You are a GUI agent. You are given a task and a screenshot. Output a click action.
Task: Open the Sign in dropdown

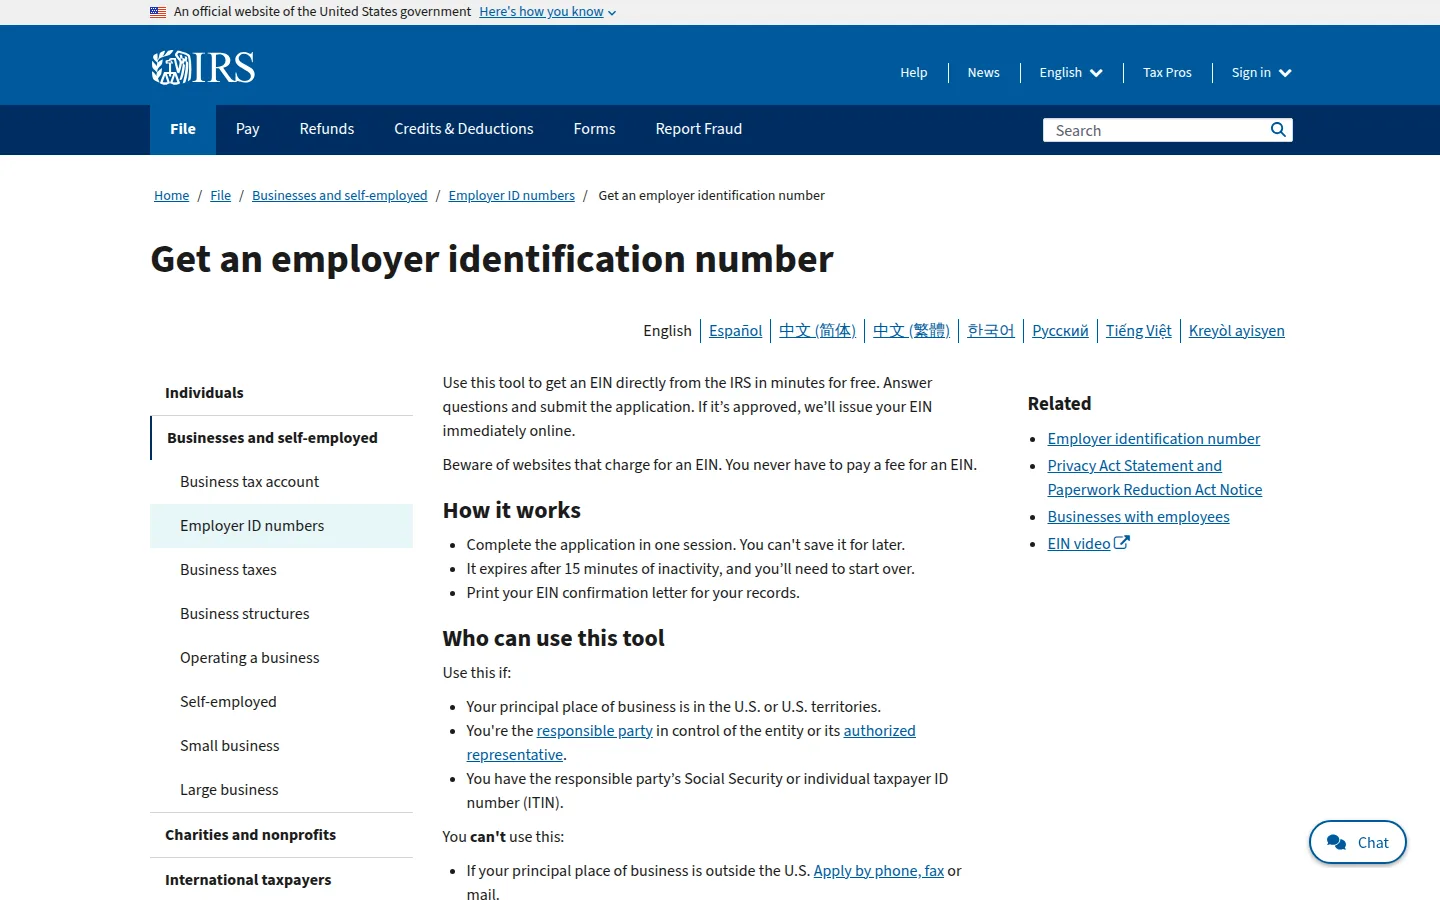click(x=1262, y=72)
